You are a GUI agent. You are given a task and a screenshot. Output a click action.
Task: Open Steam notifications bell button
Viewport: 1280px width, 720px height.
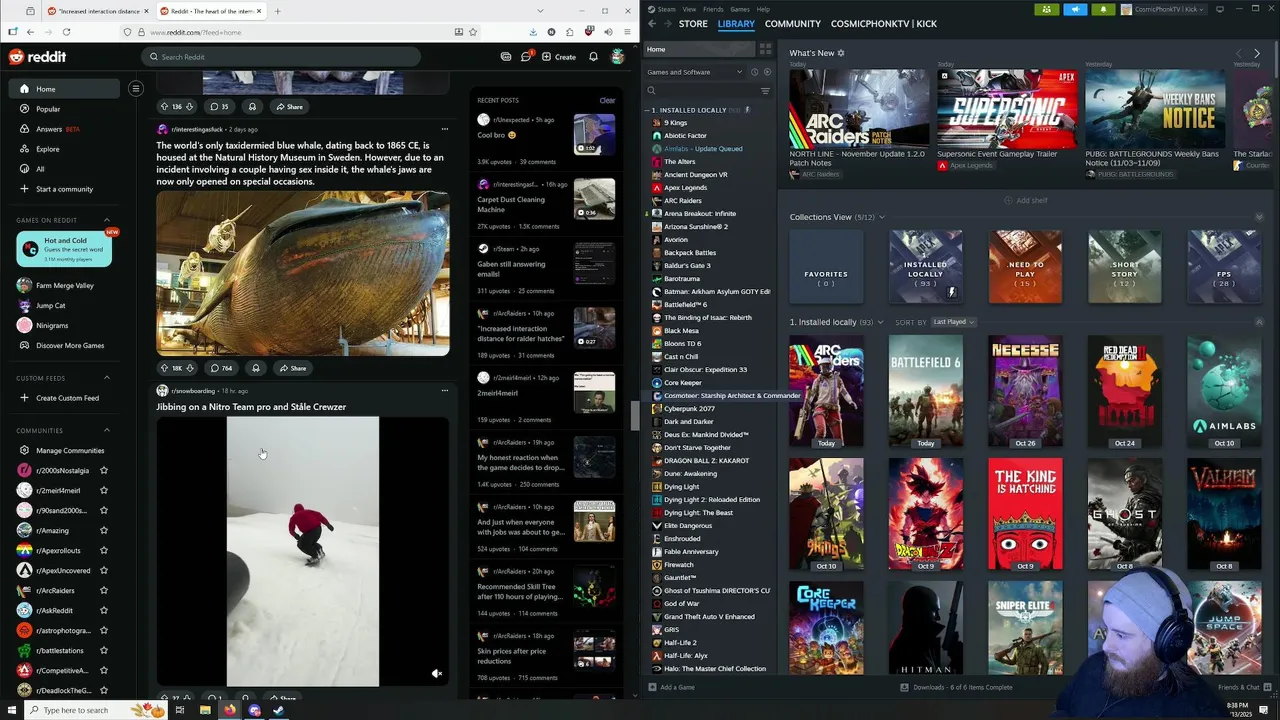tap(1103, 9)
